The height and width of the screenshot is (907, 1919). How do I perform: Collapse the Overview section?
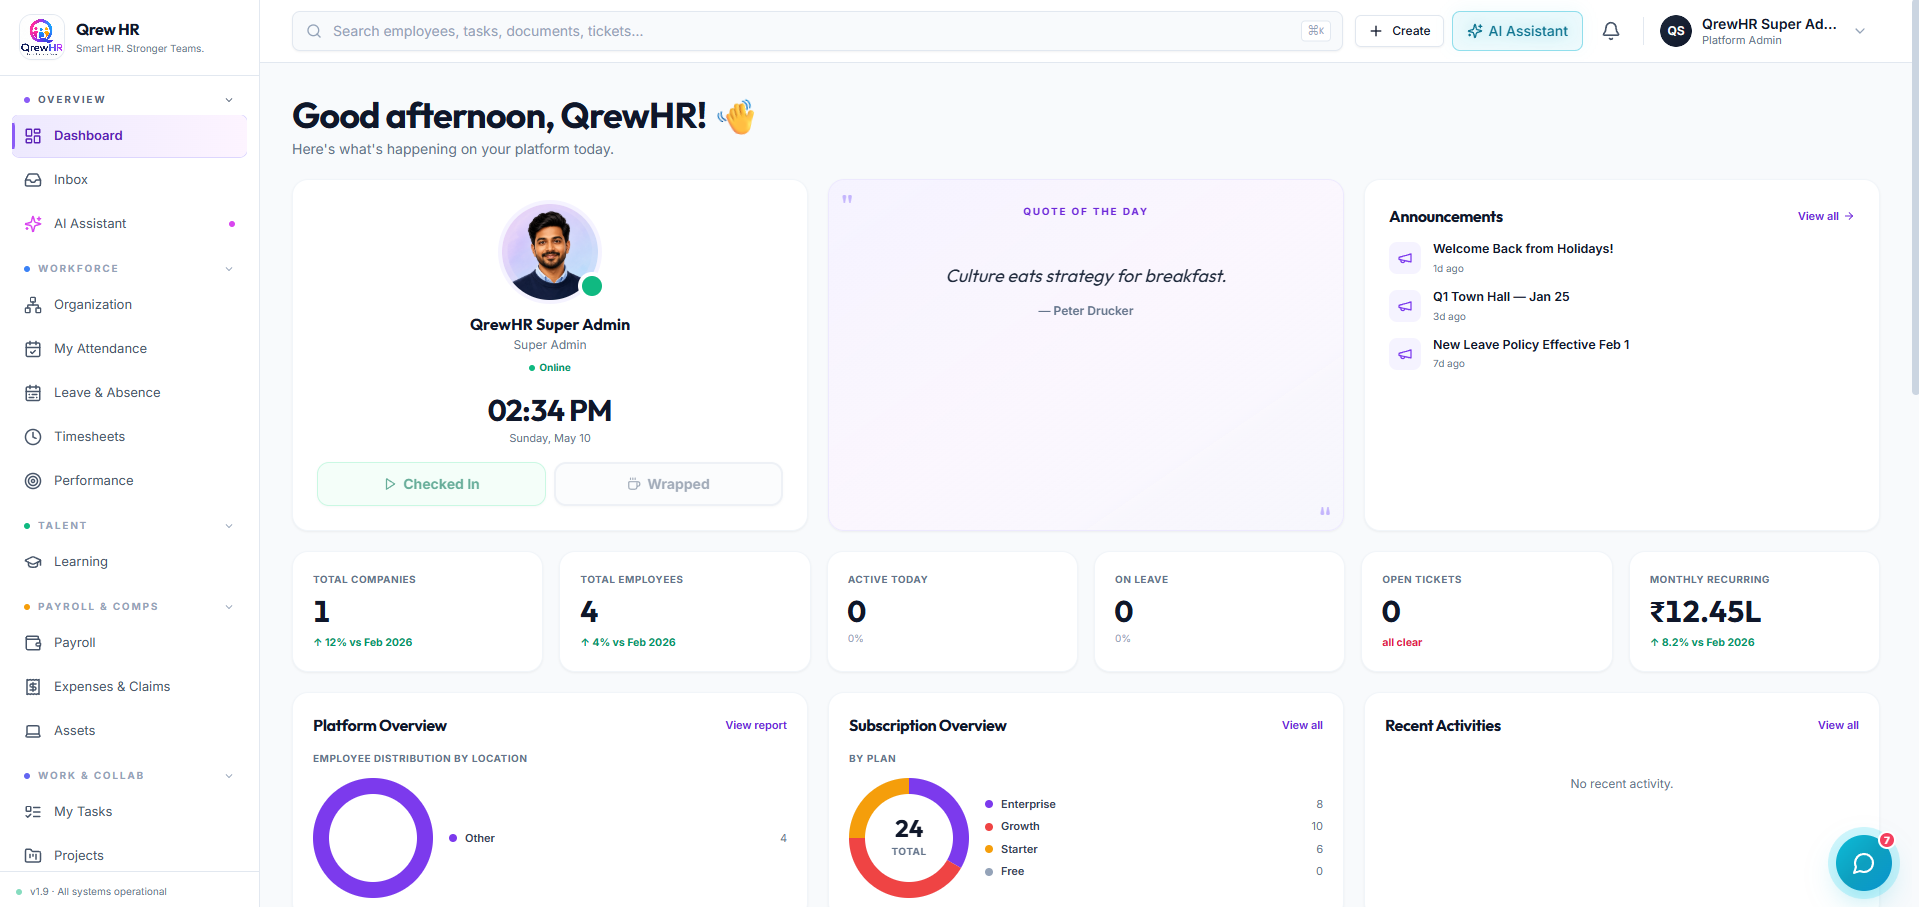(x=229, y=100)
